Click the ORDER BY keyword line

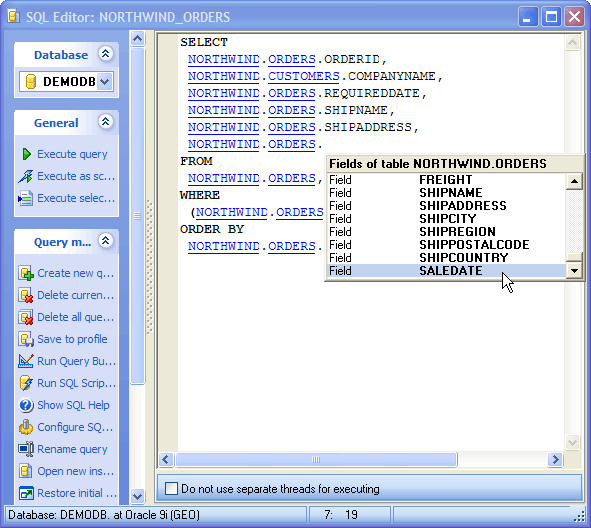(212, 229)
